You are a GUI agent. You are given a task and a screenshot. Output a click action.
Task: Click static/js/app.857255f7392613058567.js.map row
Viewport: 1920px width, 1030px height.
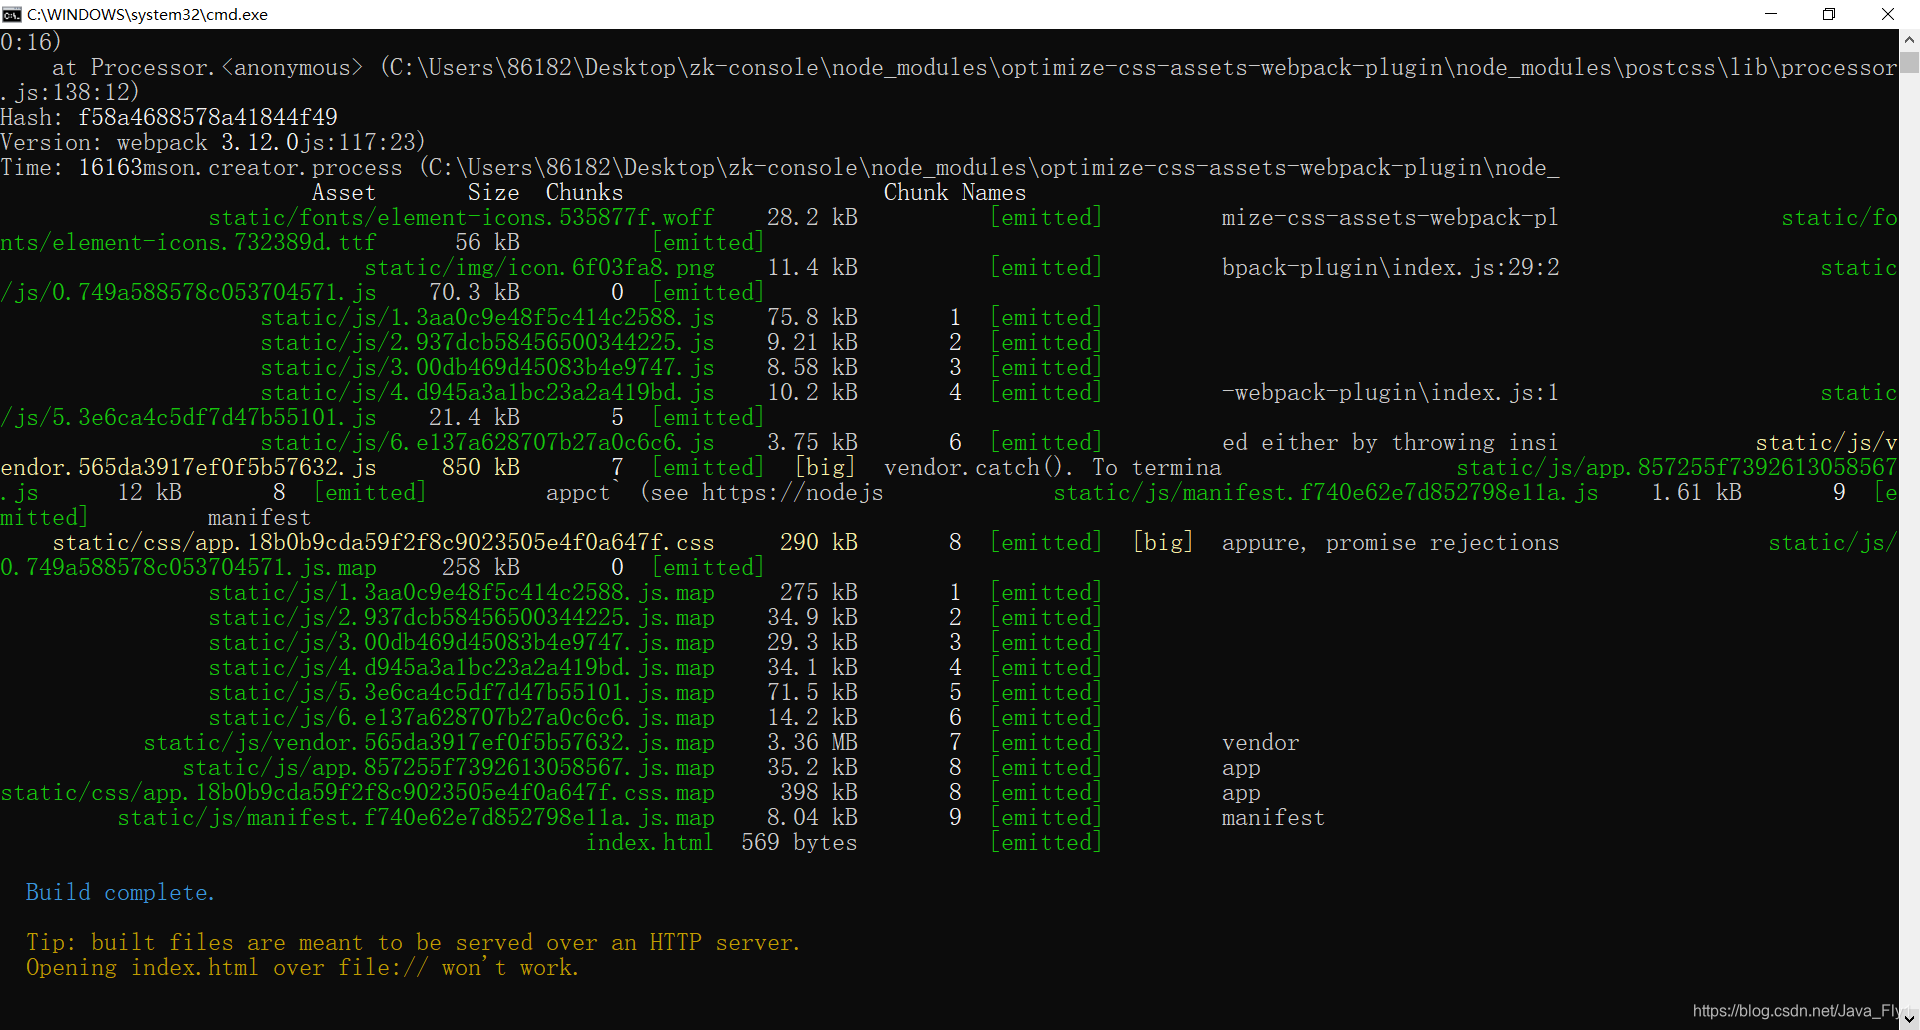coord(721,767)
